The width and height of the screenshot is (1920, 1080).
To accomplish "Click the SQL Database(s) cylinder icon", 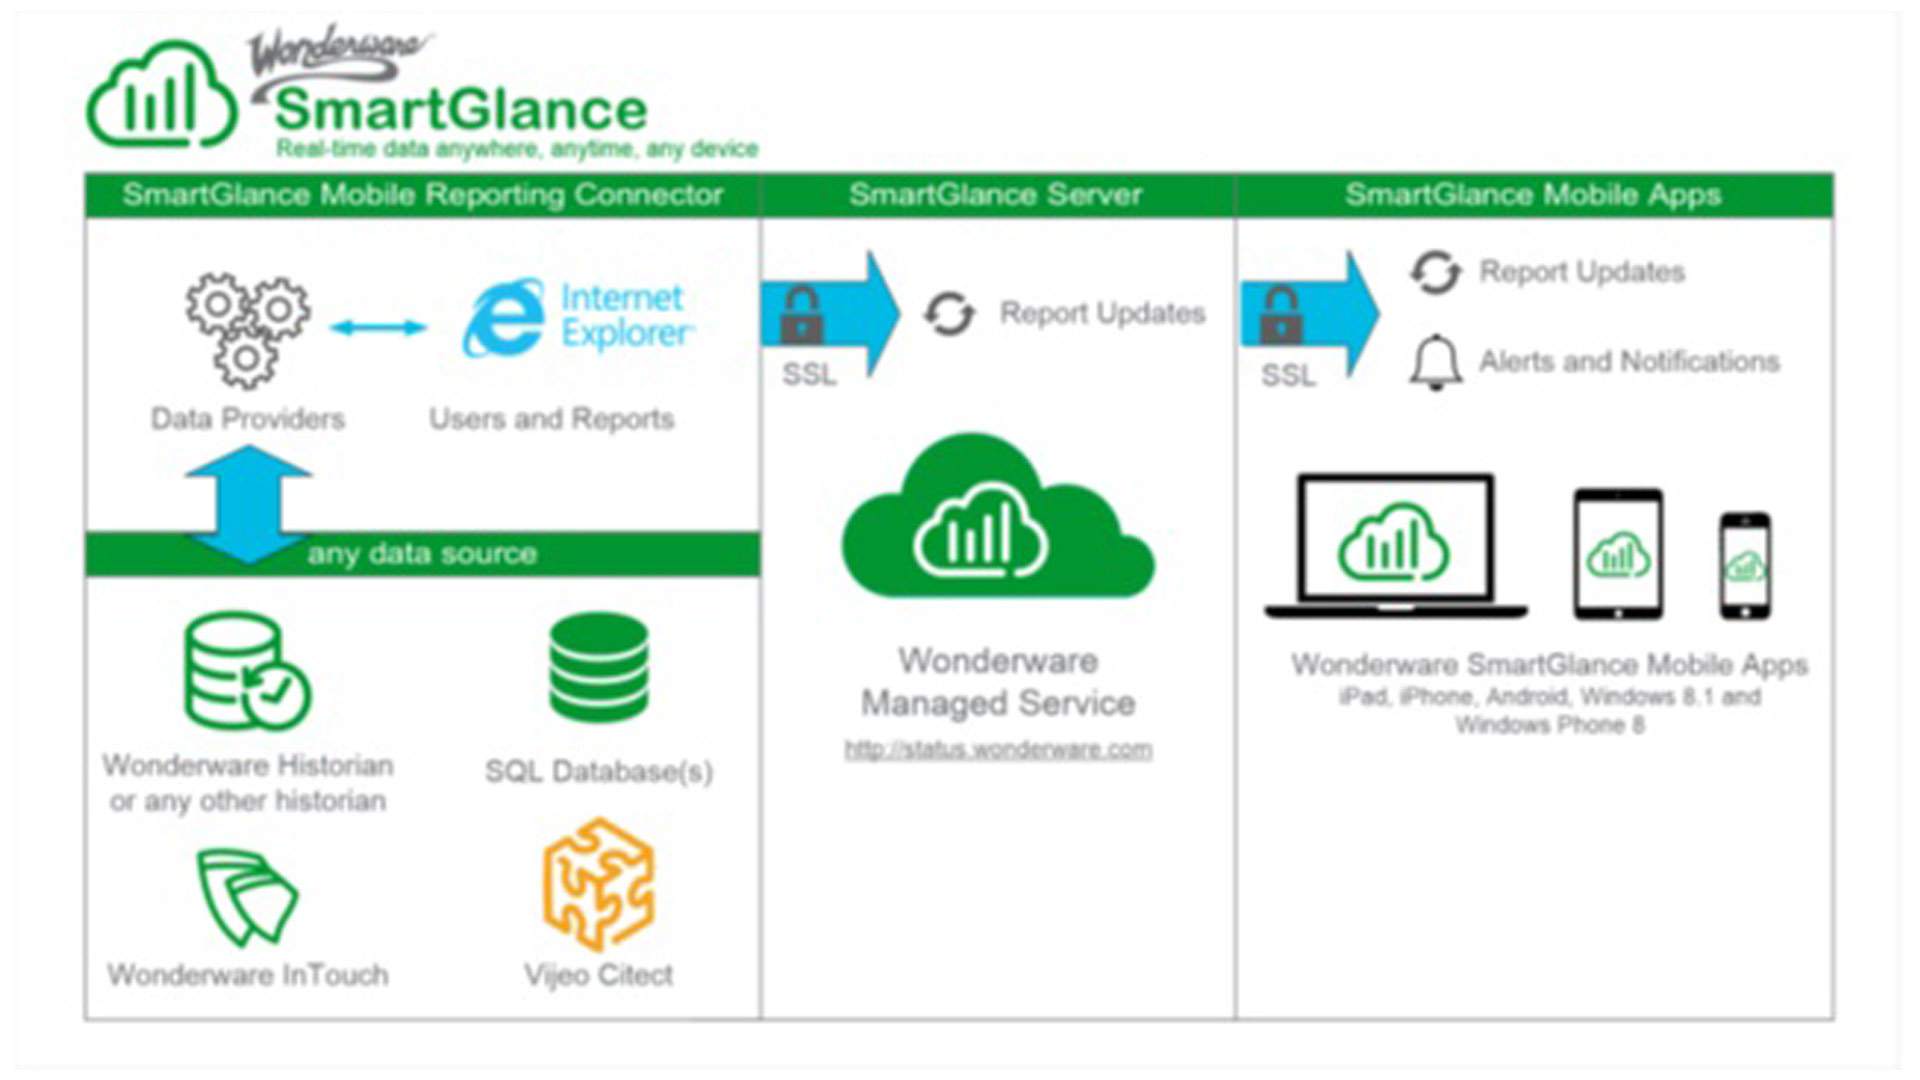I will coord(599,668).
